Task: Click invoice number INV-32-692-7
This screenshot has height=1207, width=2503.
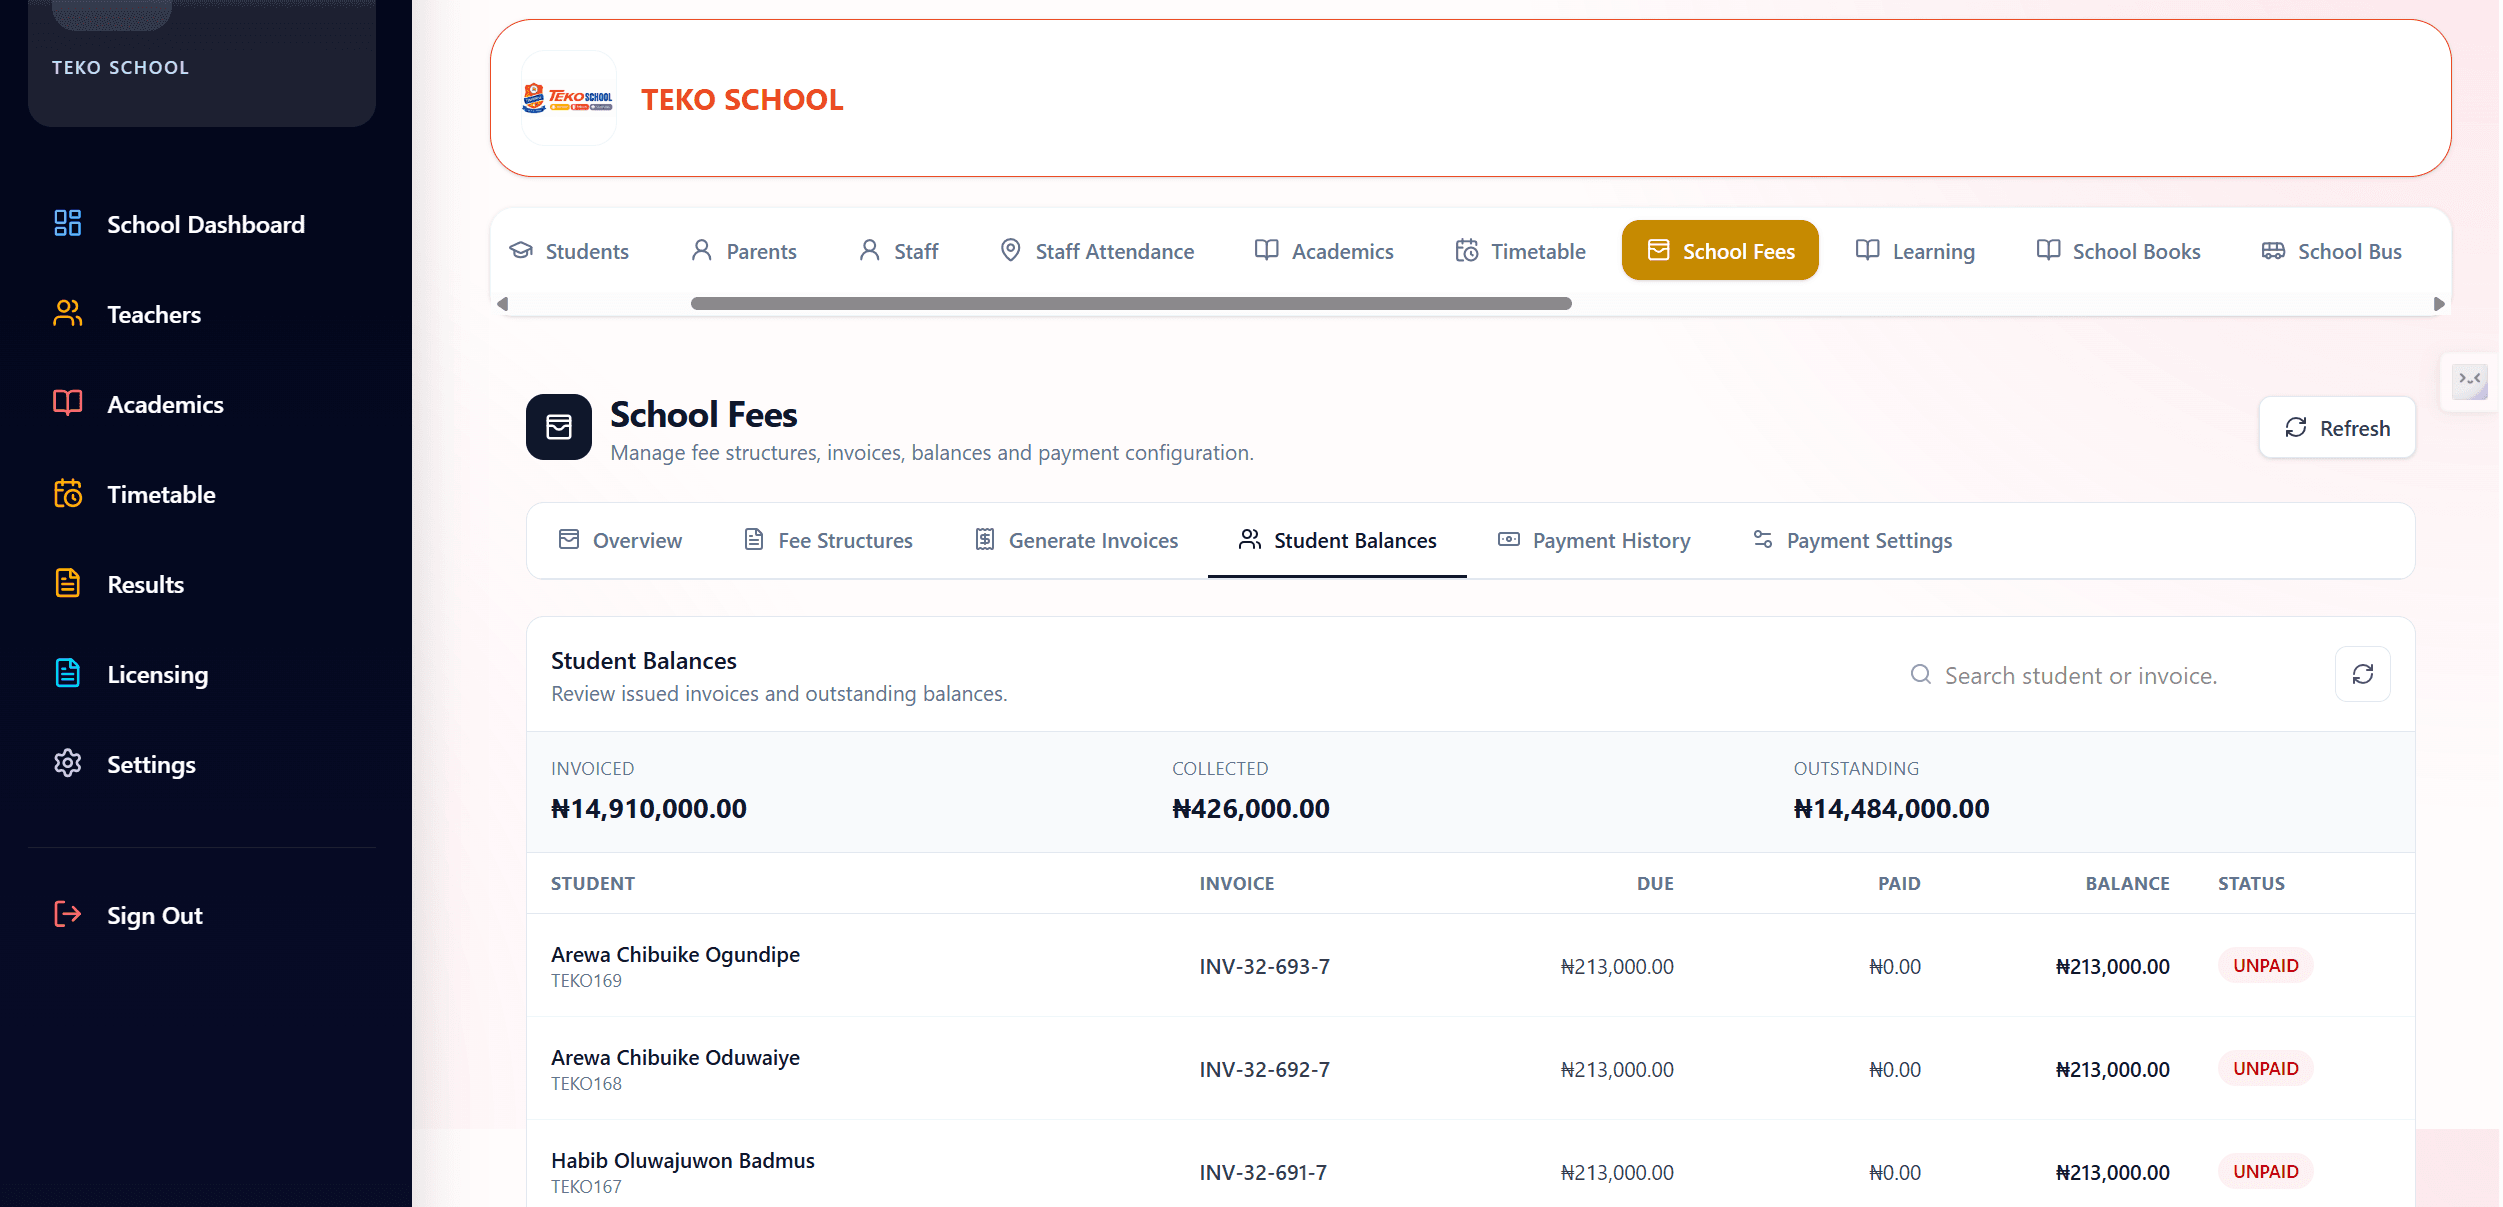Action: click(1264, 1070)
